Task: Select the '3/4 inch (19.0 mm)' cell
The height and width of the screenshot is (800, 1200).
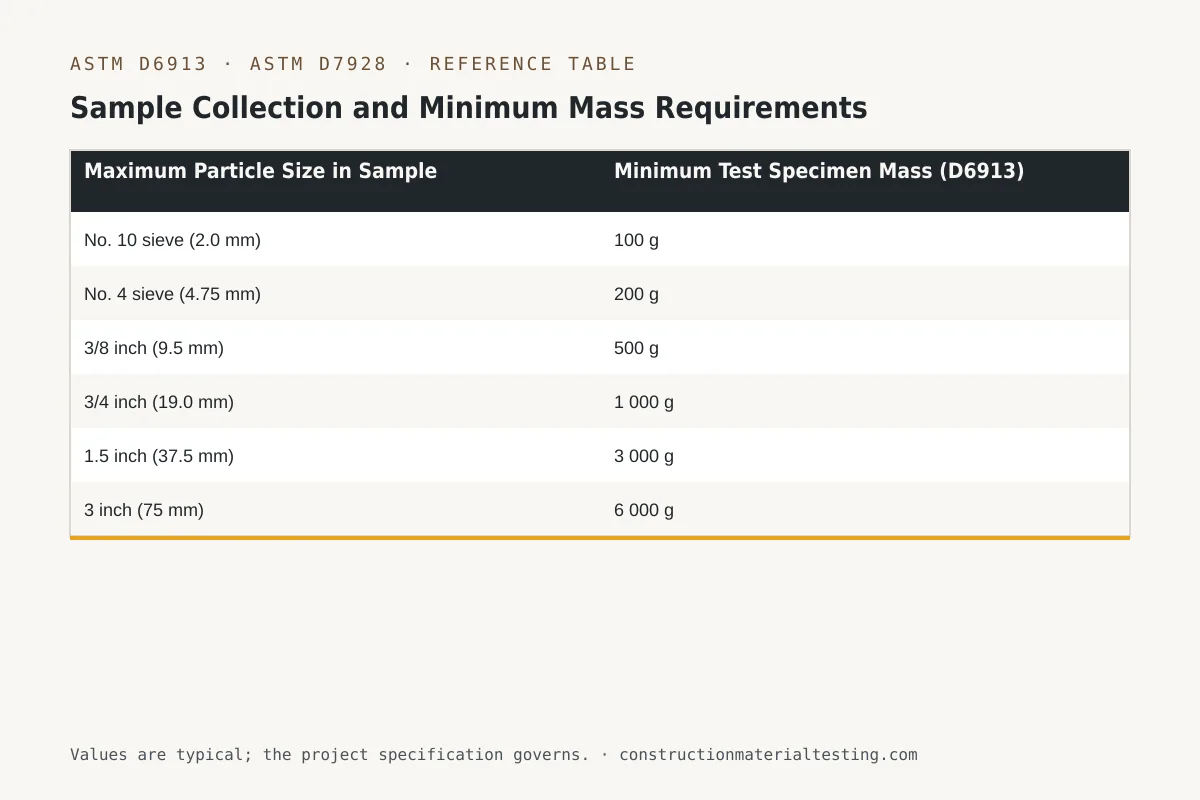Action: (335, 402)
